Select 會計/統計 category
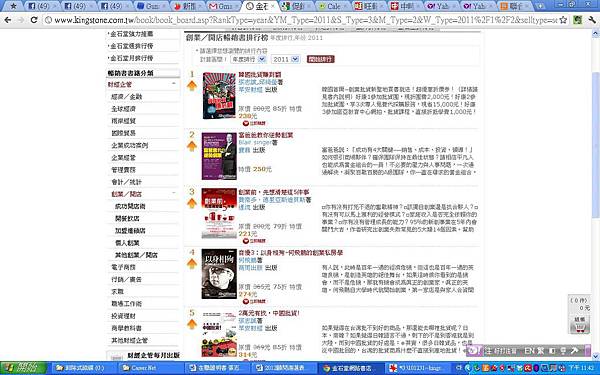This screenshot has width=600, height=375. [x=127, y=182]
